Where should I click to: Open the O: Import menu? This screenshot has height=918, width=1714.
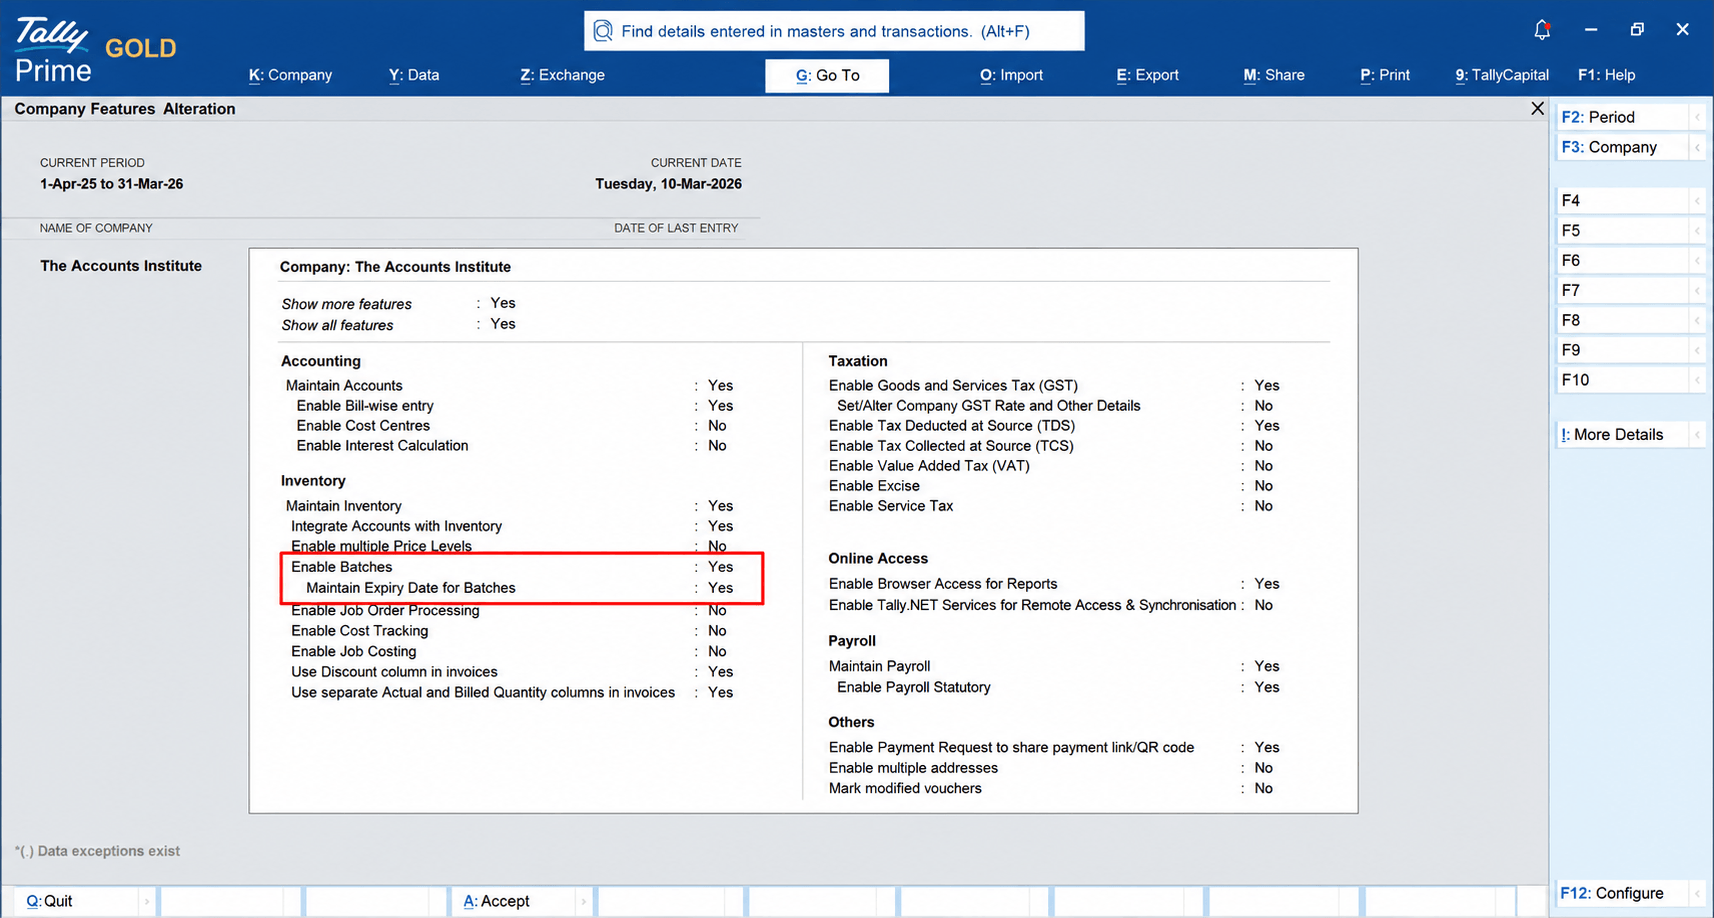coord(1011,75)
